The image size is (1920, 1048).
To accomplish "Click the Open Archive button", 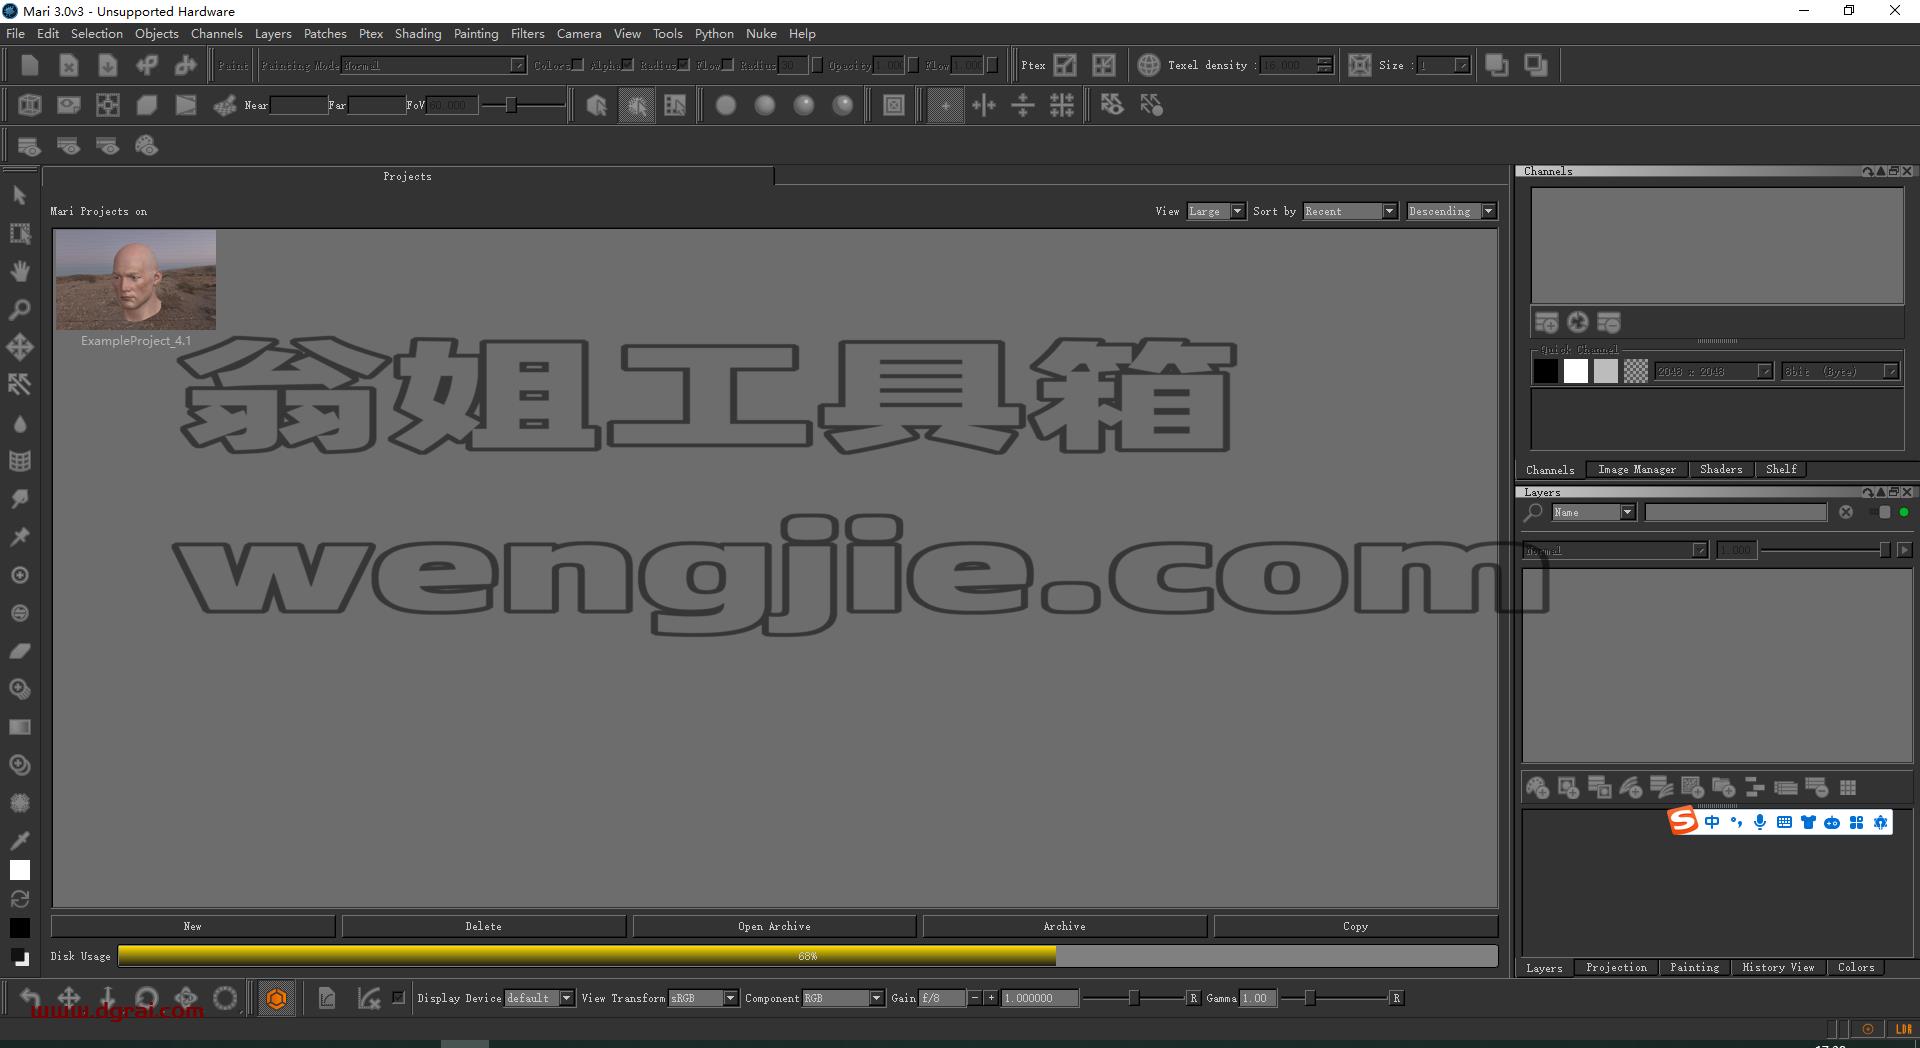I will point(774,926).
